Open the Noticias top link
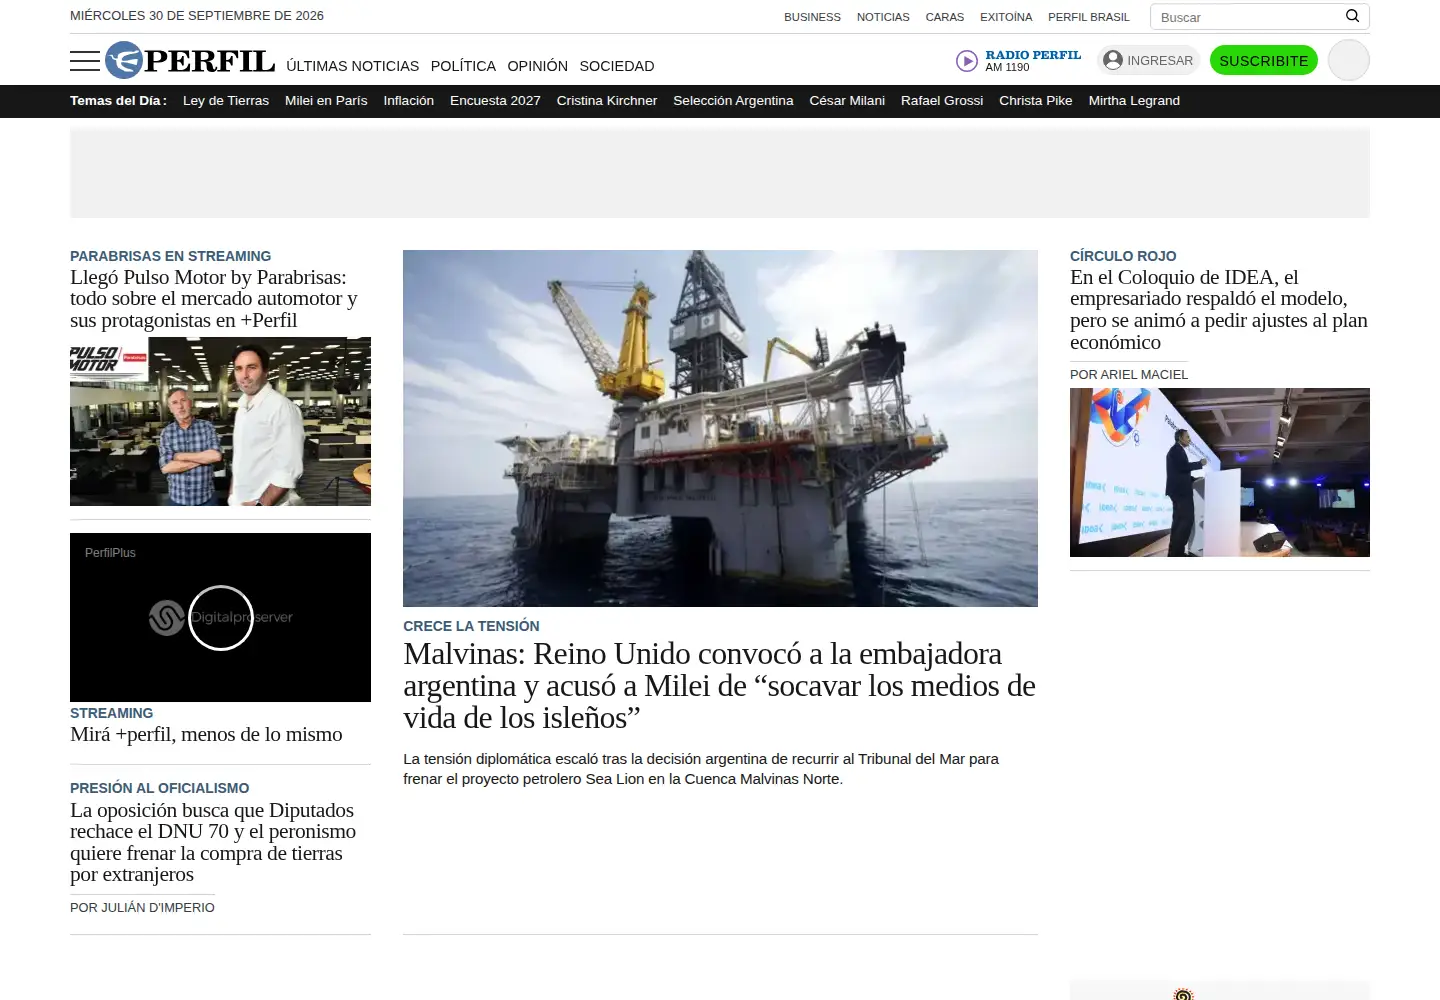 tap(883, 17)
